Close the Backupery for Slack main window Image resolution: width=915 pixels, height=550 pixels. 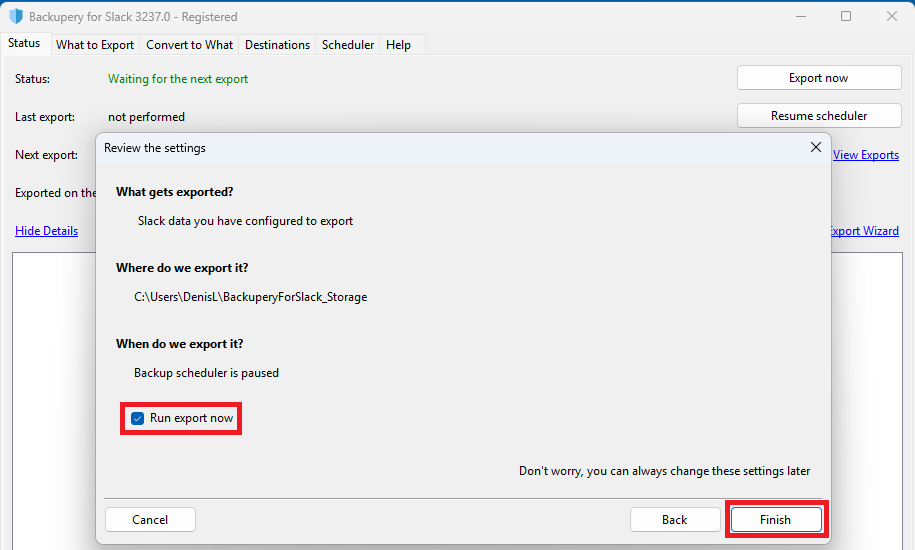[x=892, y=16]
